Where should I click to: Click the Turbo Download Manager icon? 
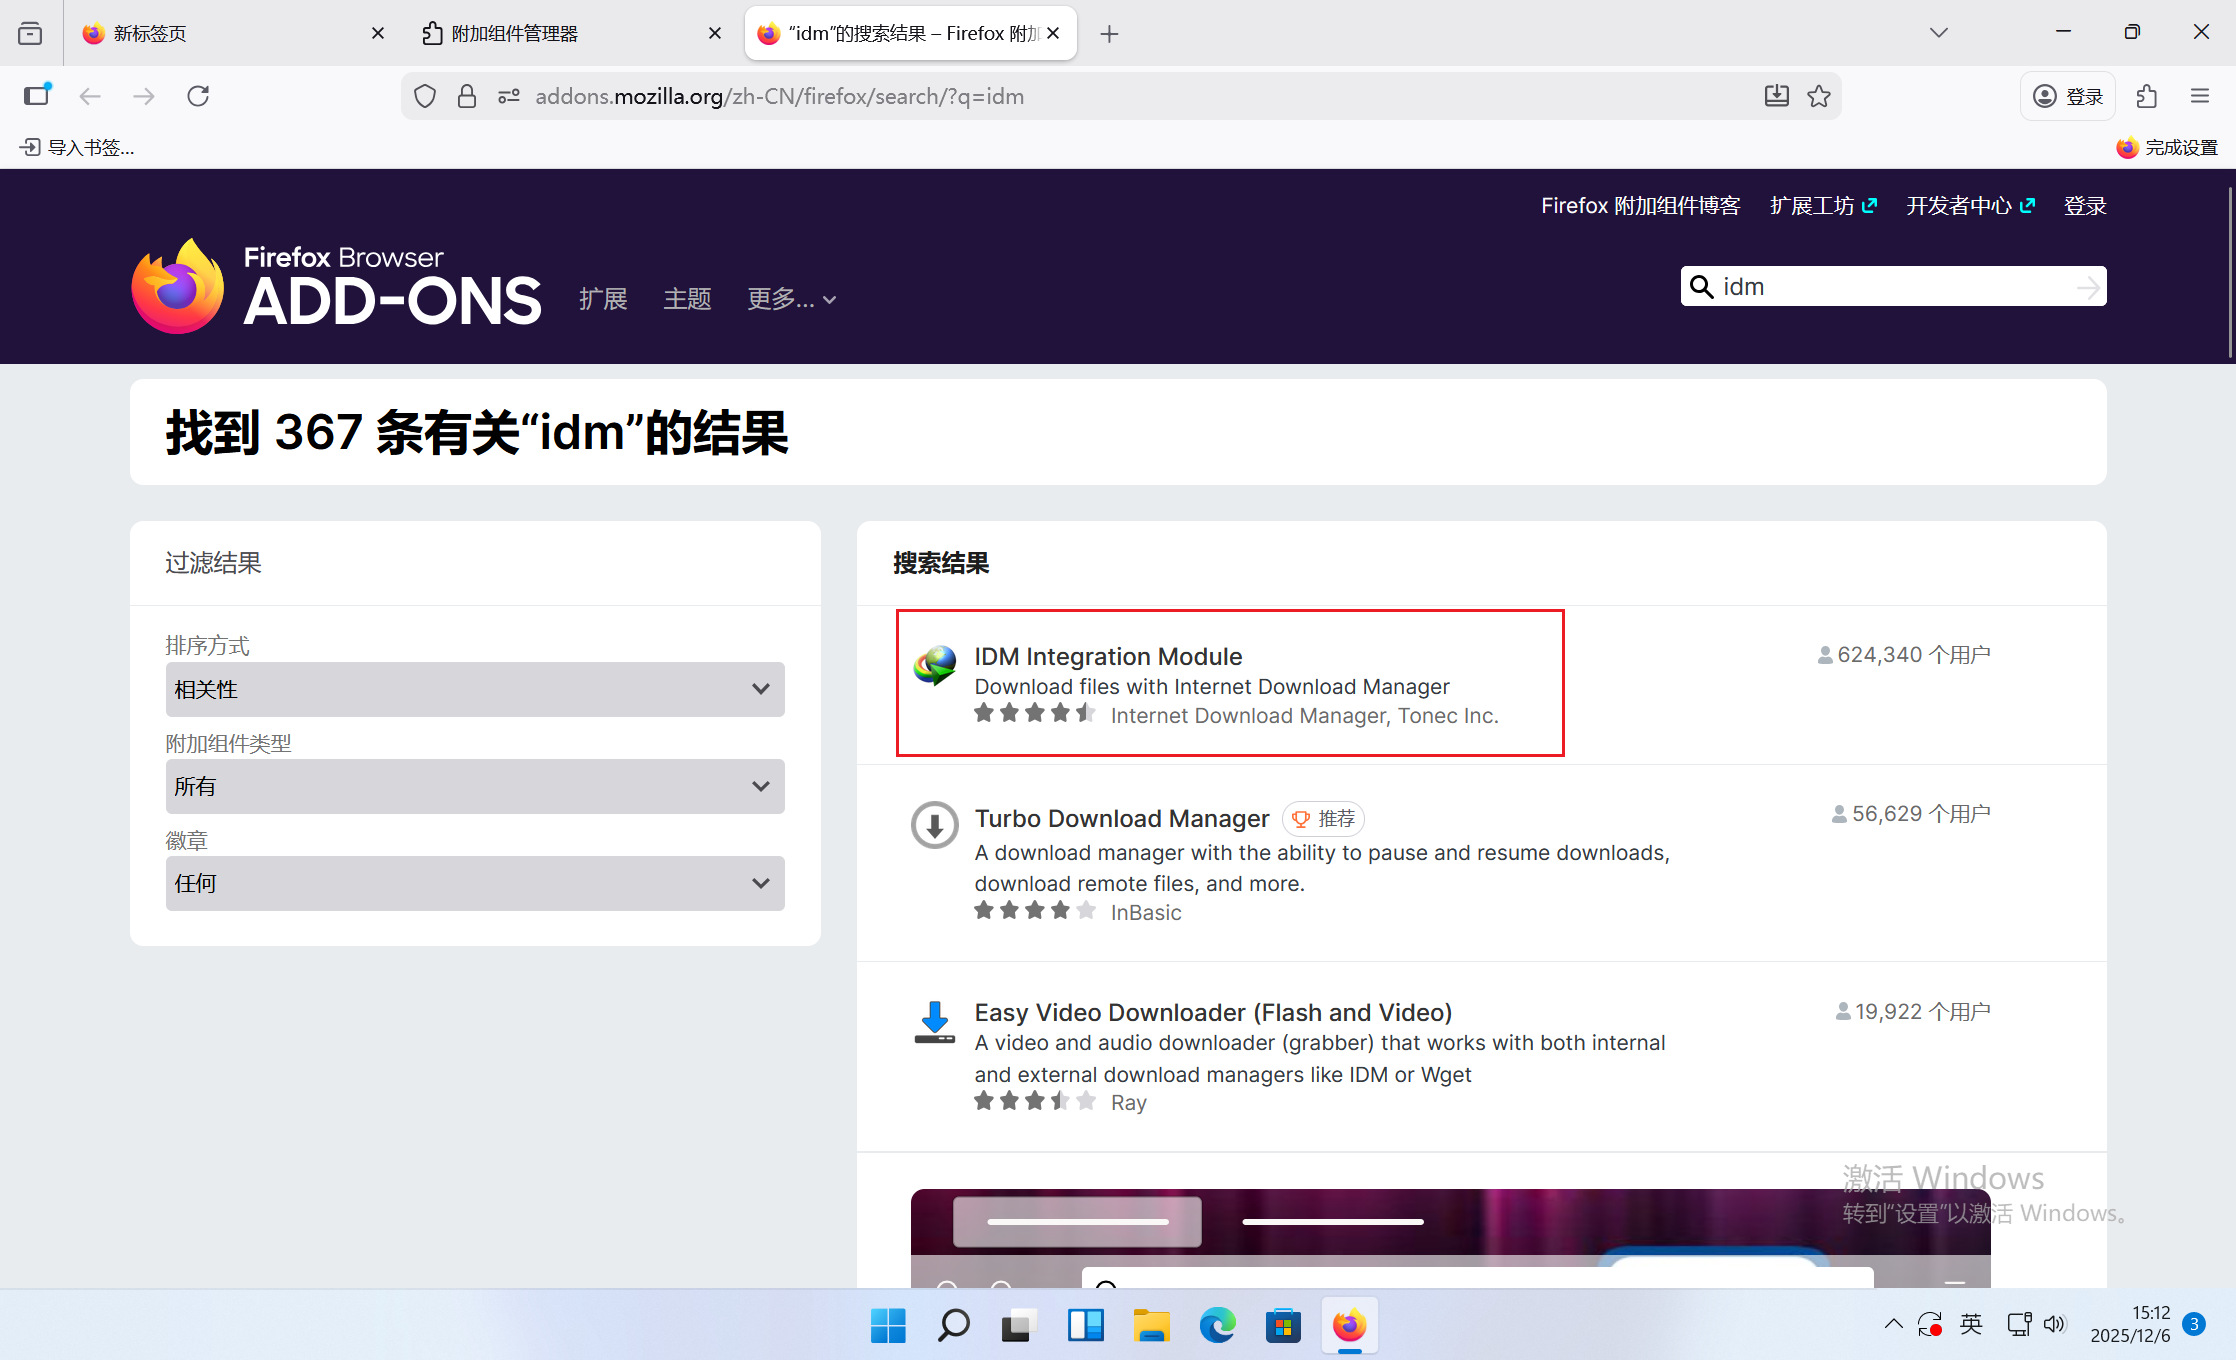click(x=935, y=825)
